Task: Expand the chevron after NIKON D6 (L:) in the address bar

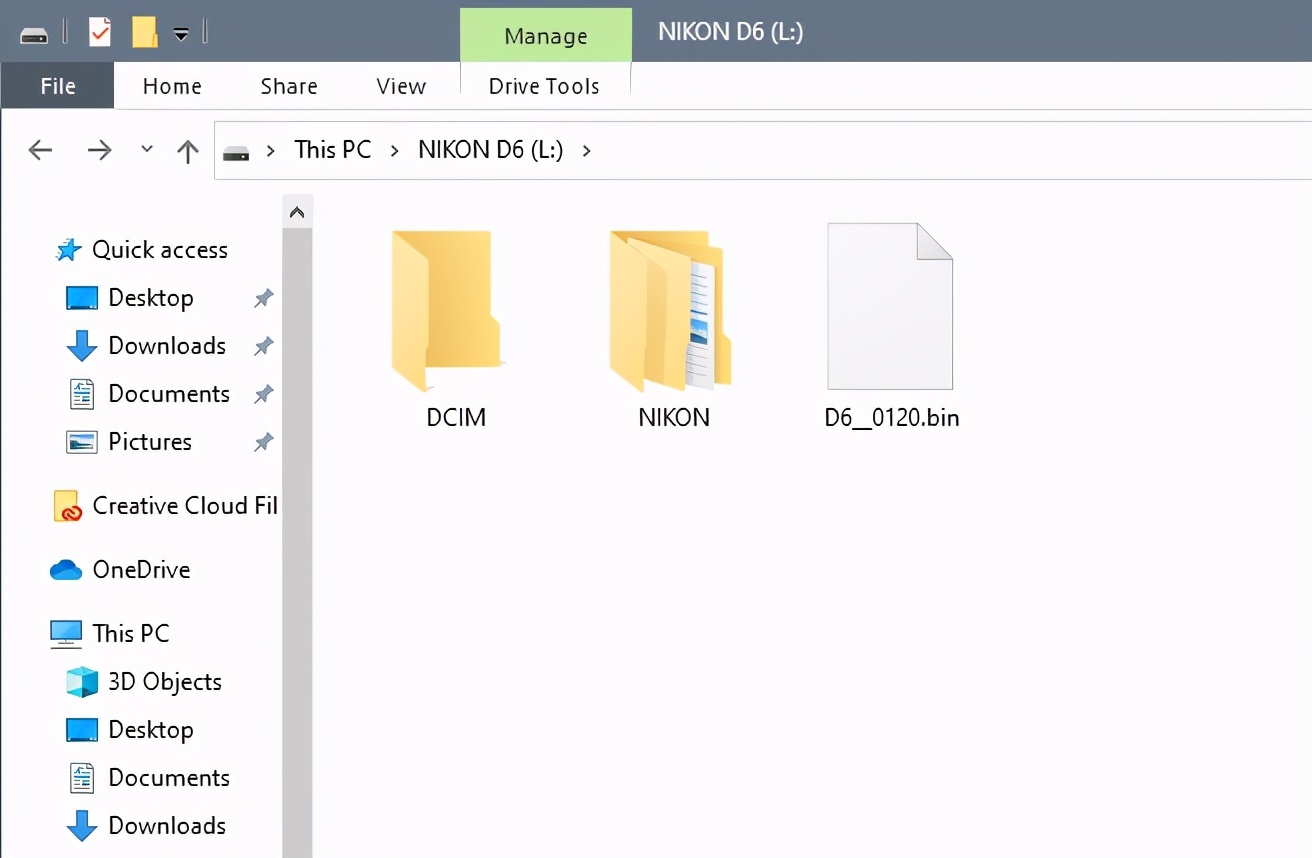Action: click(x=586, y=151)
